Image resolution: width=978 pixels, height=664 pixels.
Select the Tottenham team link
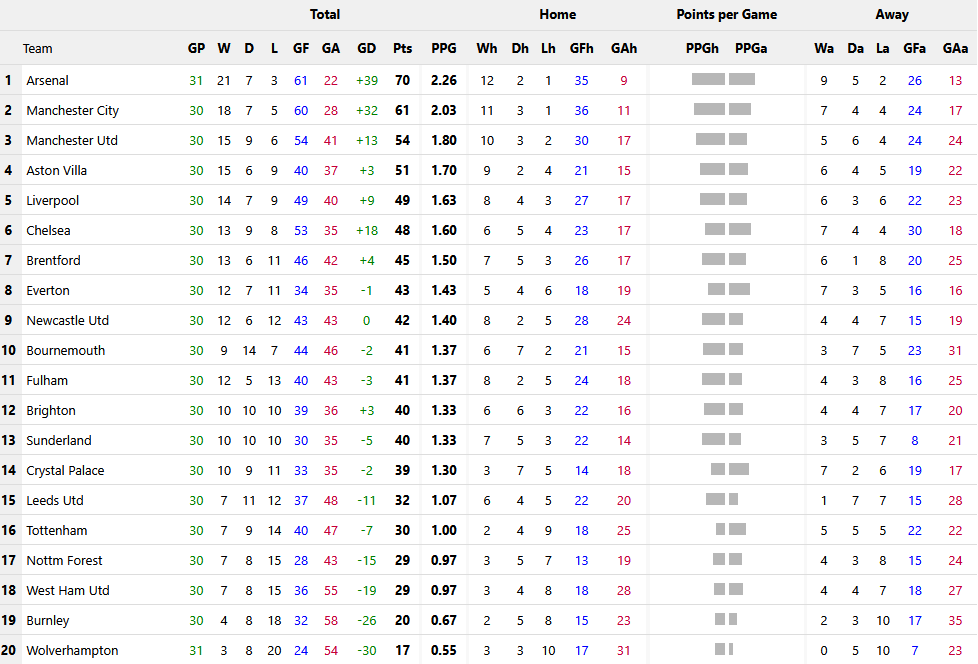point(56,530)
